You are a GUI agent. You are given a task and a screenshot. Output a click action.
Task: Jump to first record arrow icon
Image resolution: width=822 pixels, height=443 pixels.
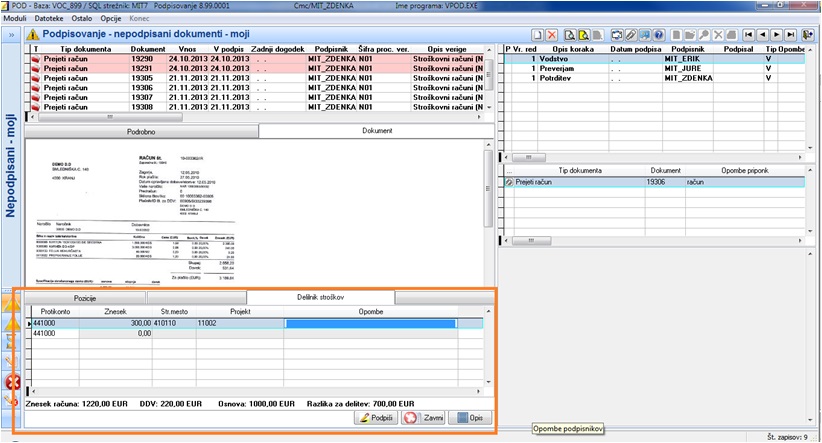tap(749, 35)
